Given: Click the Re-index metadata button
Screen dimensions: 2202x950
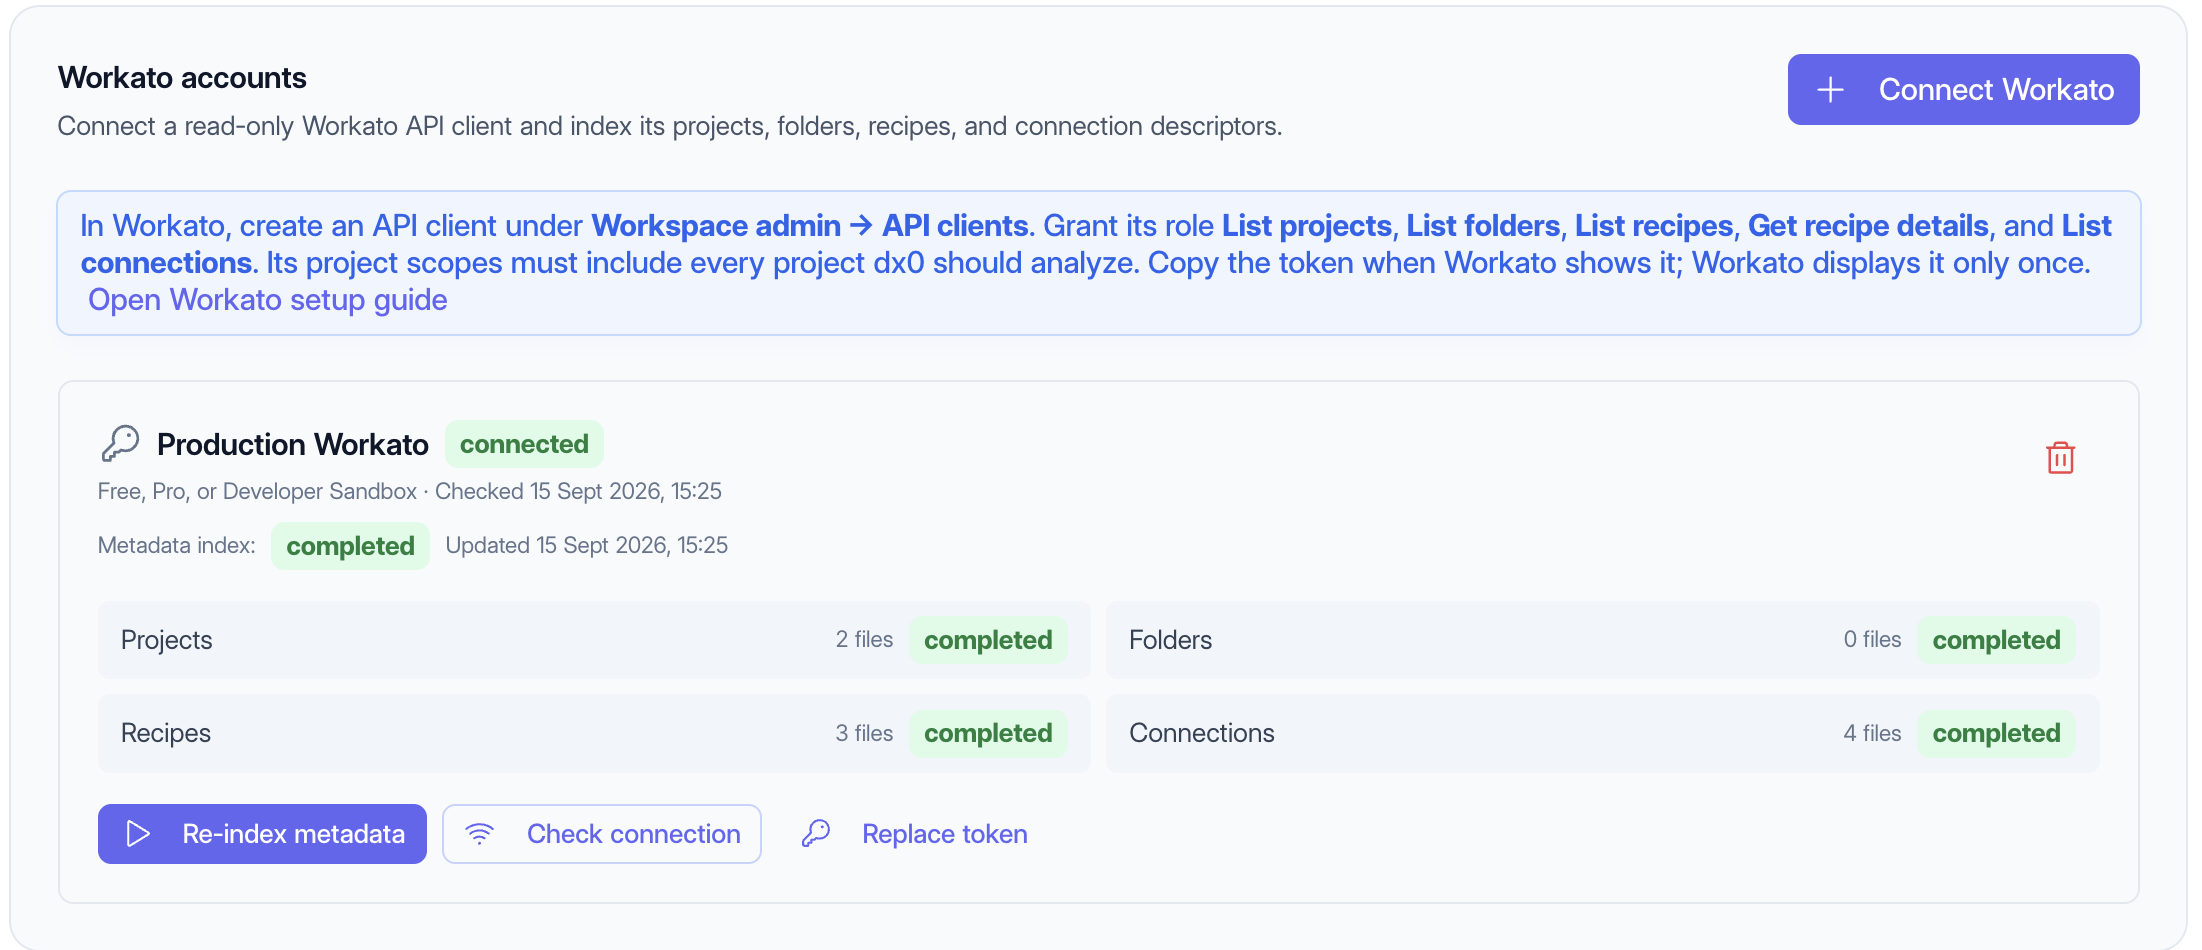Looking at the screenshot, I should click(x=262, y=834).
